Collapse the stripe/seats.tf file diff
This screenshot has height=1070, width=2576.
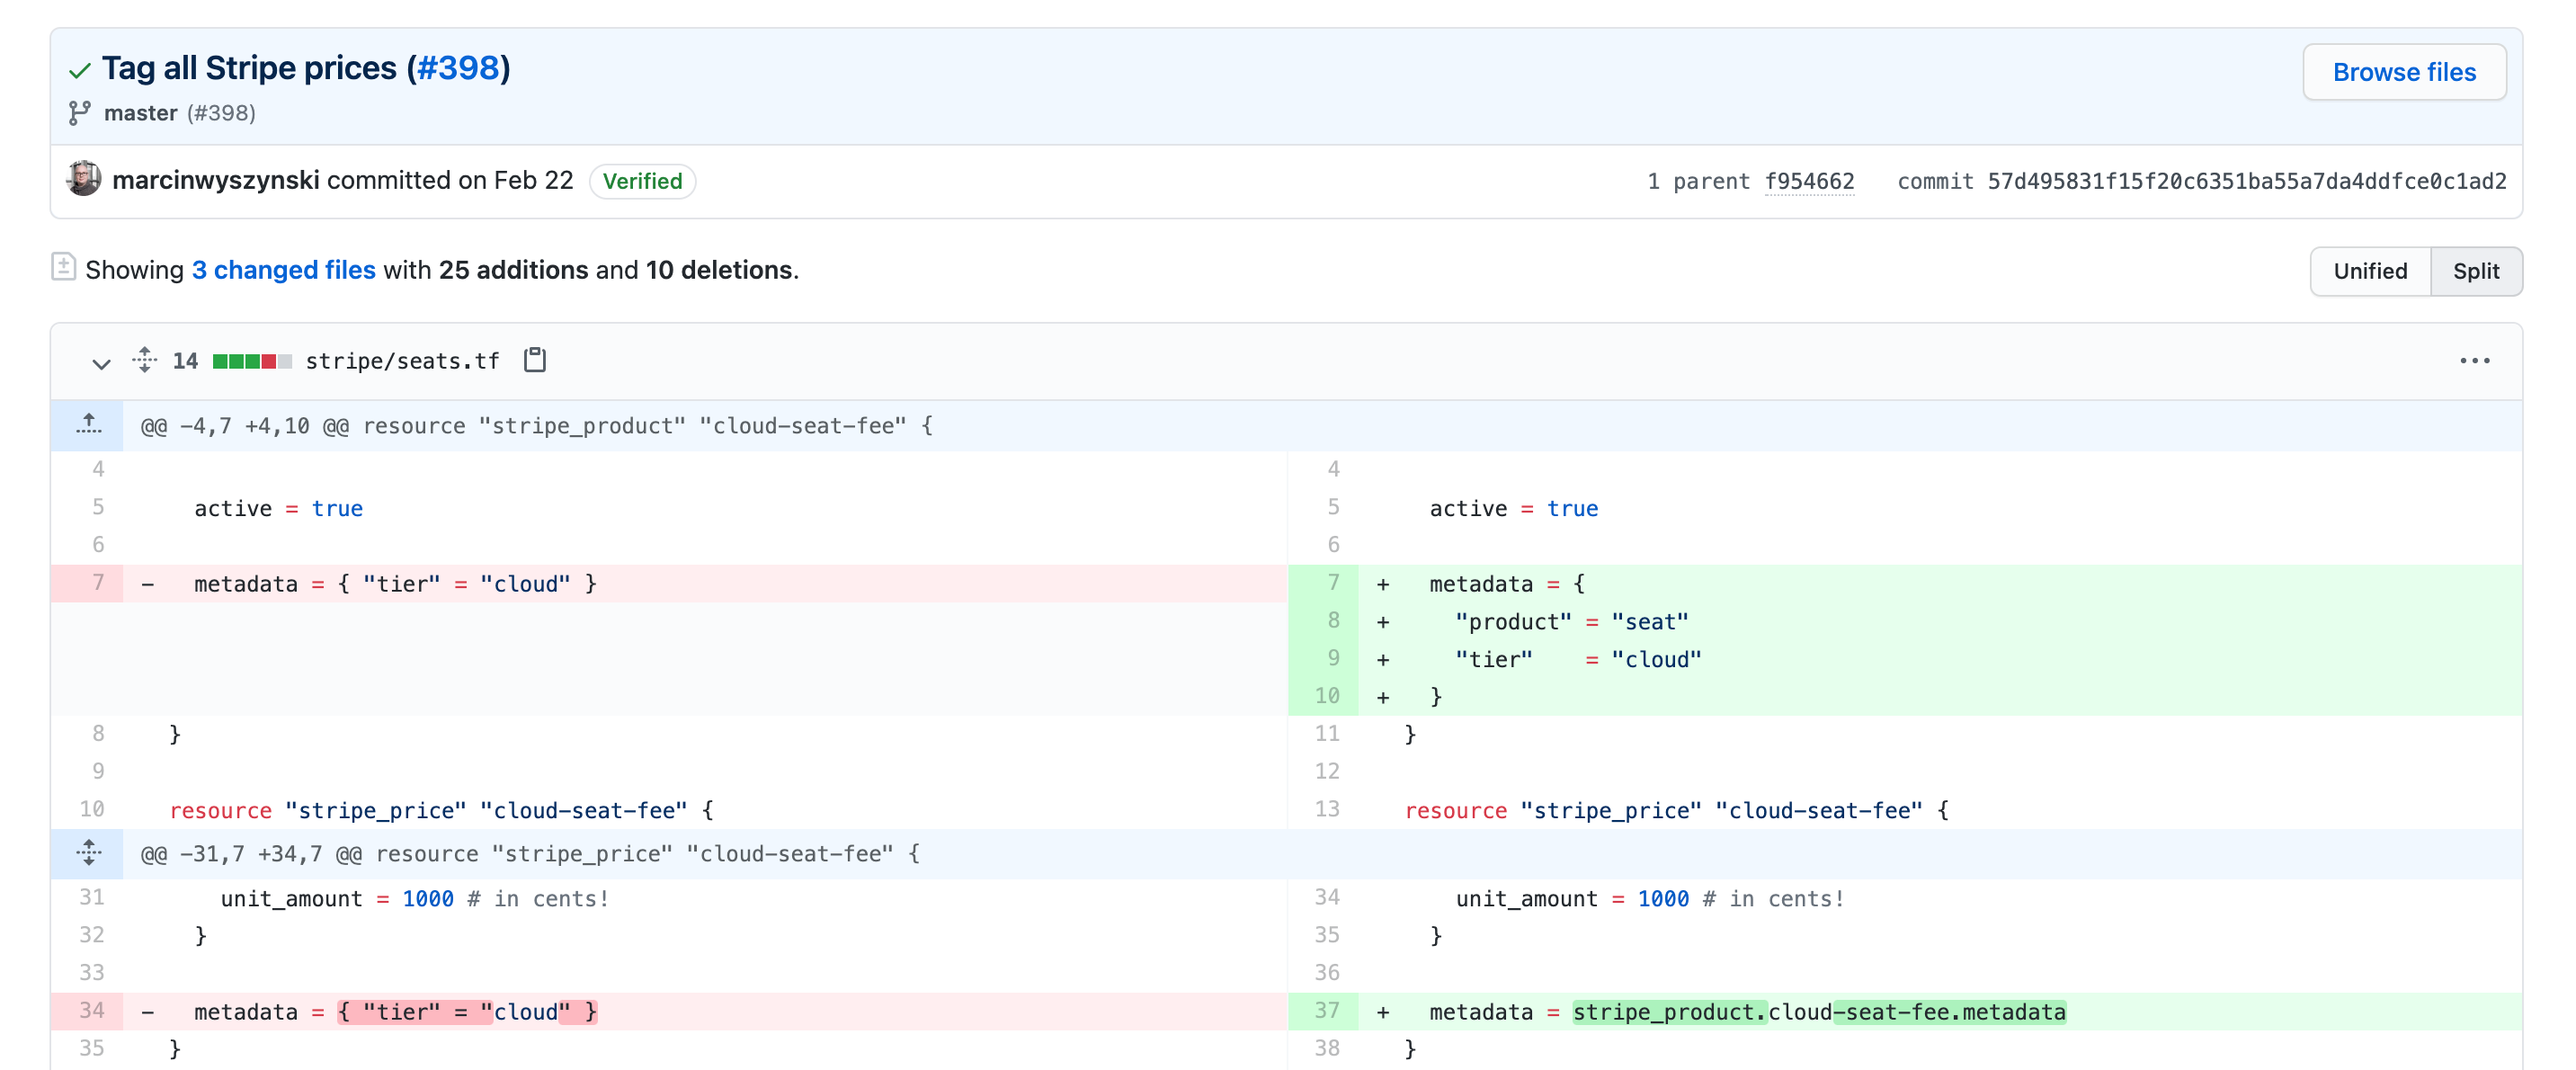101,362
